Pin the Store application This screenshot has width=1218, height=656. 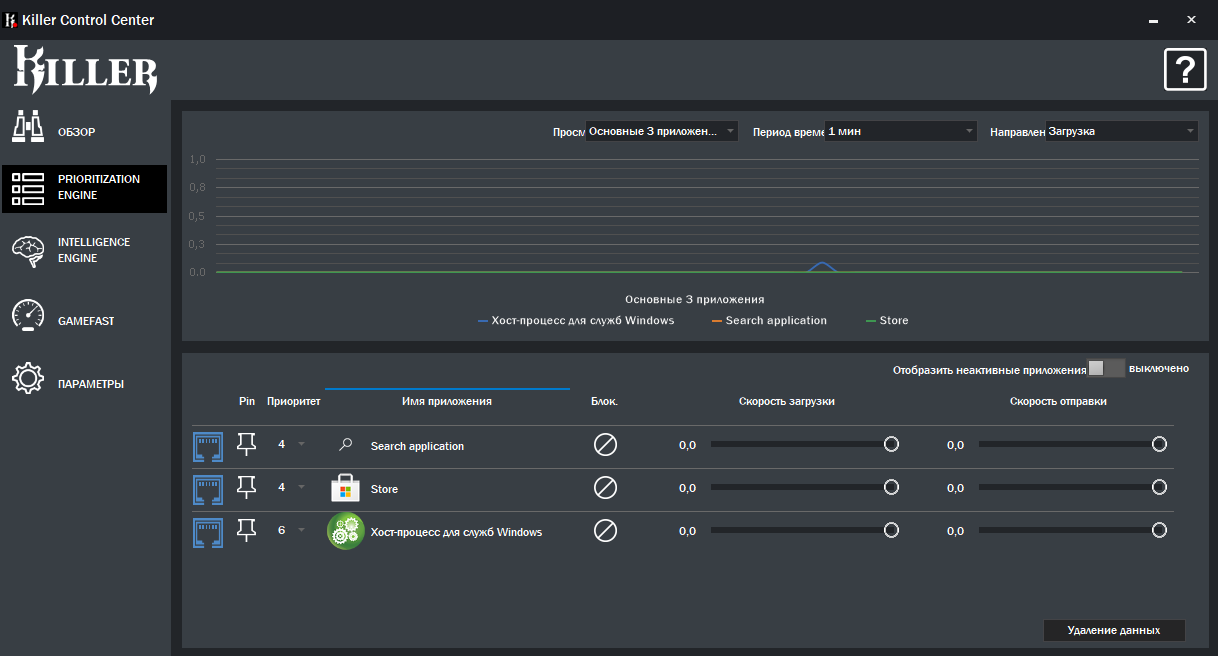(246, 488)
